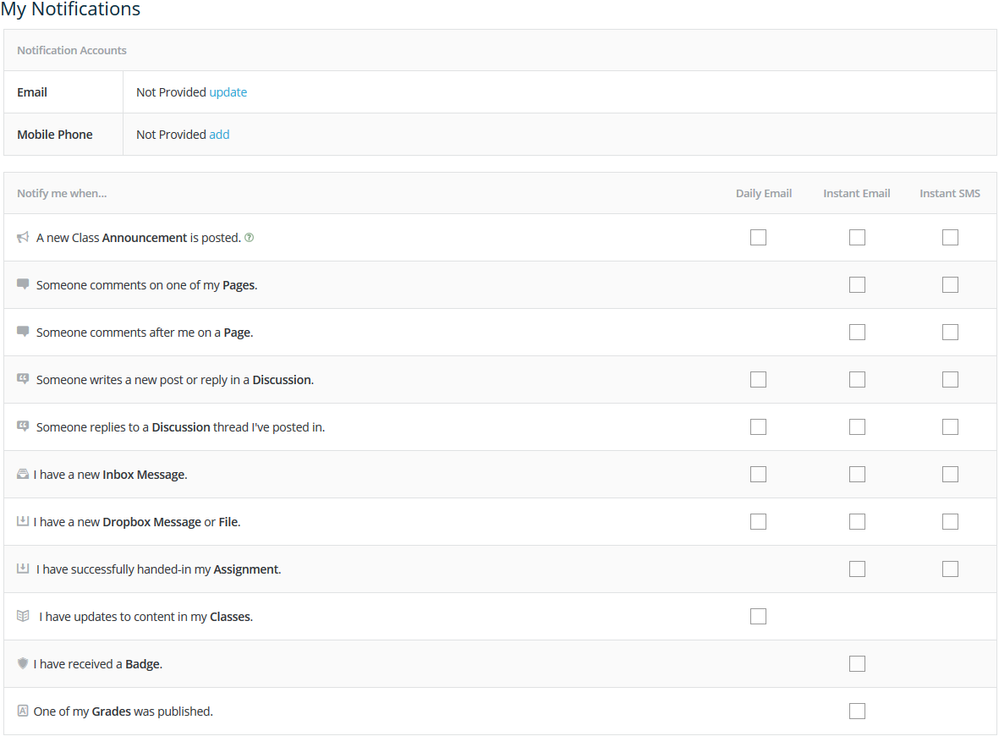Screen dimensions: 999x737
Task: Tick Instant SMS for comments after me on a Page
Action: 950,332
